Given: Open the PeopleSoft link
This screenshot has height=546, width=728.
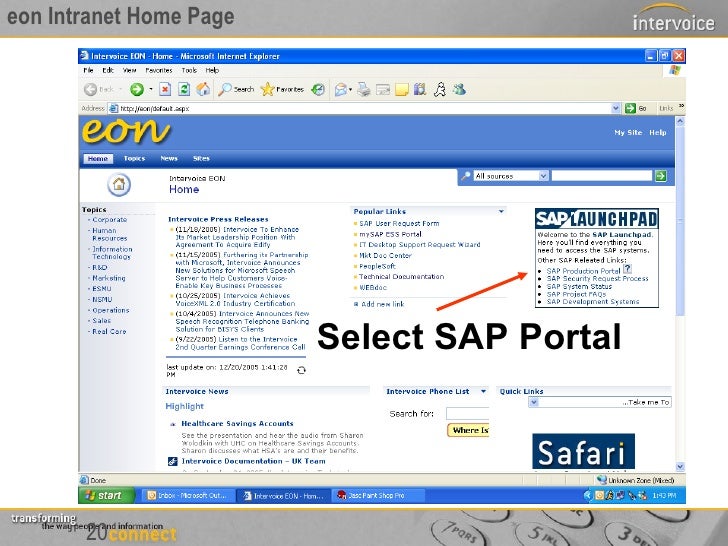Looking at the screenshot, I should [377, 266].
